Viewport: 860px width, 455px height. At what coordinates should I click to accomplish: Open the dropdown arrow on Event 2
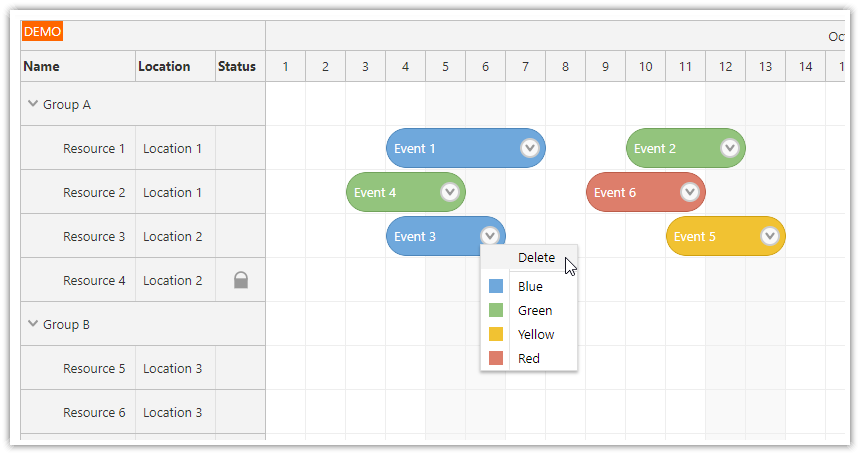click(x=730, y=148)
